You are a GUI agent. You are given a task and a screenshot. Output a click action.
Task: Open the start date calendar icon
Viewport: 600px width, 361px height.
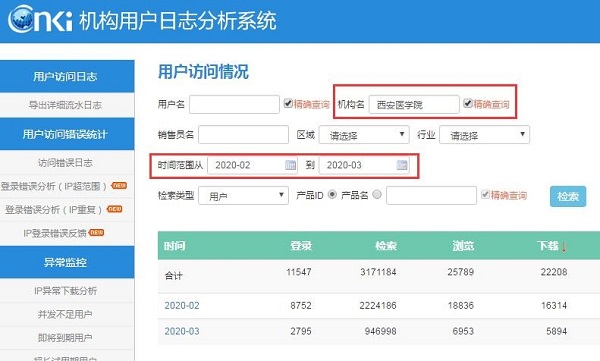tap(290, 165)
